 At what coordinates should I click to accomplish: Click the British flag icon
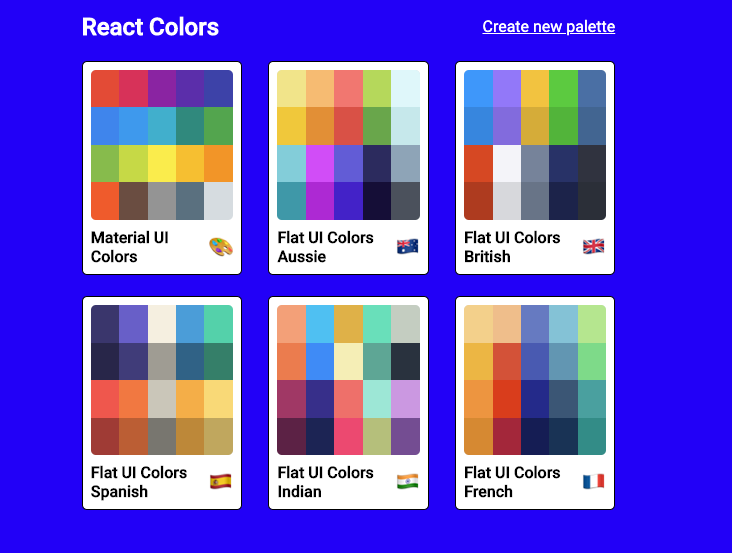tap(594, 246)
